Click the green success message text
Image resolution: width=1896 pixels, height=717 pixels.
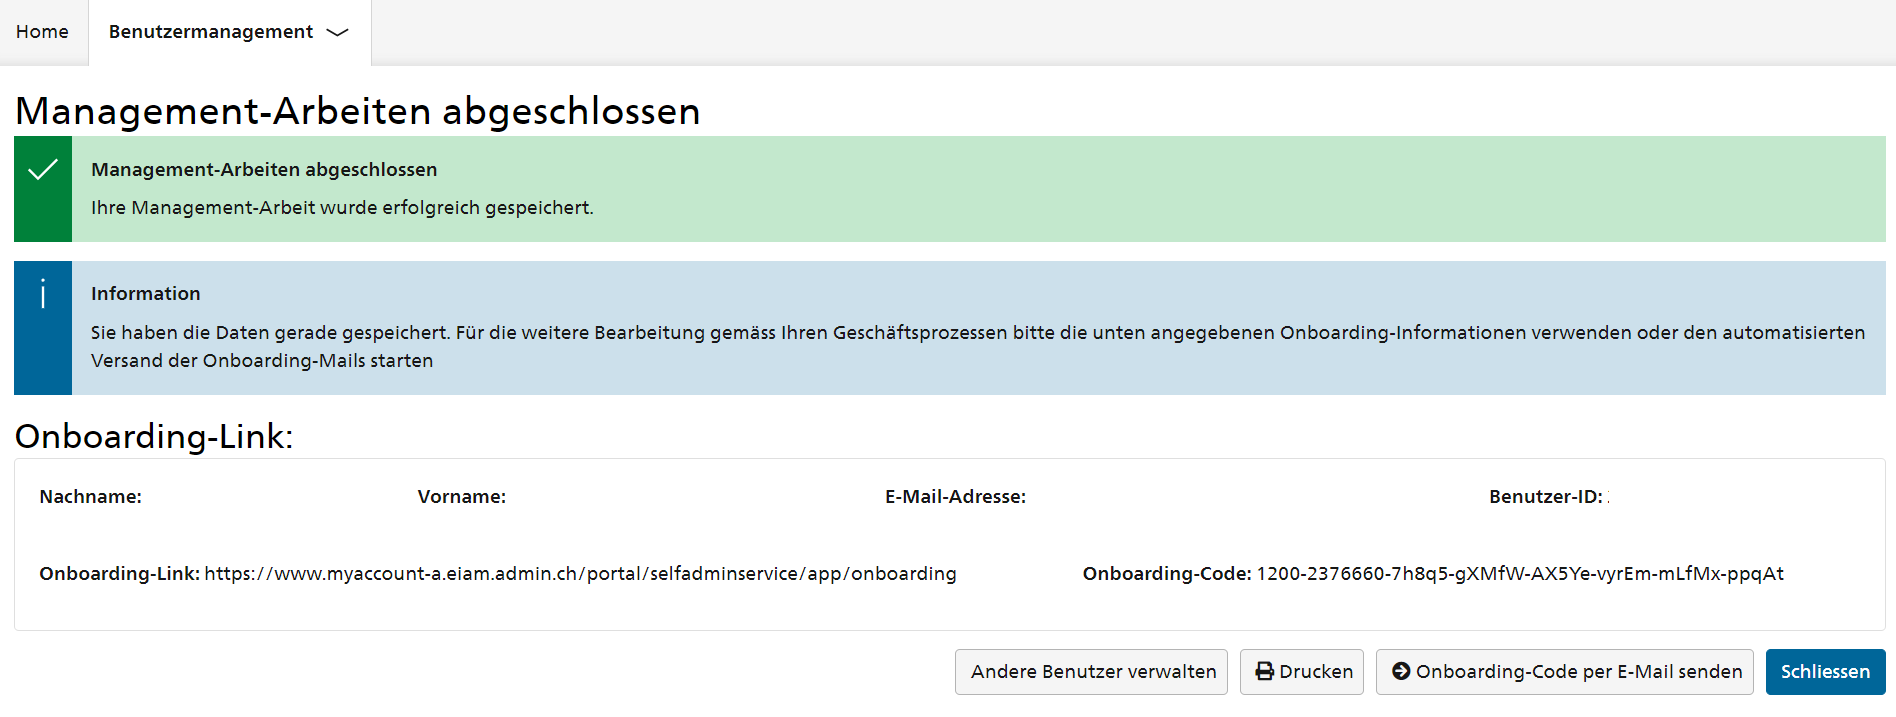(342, 208)
